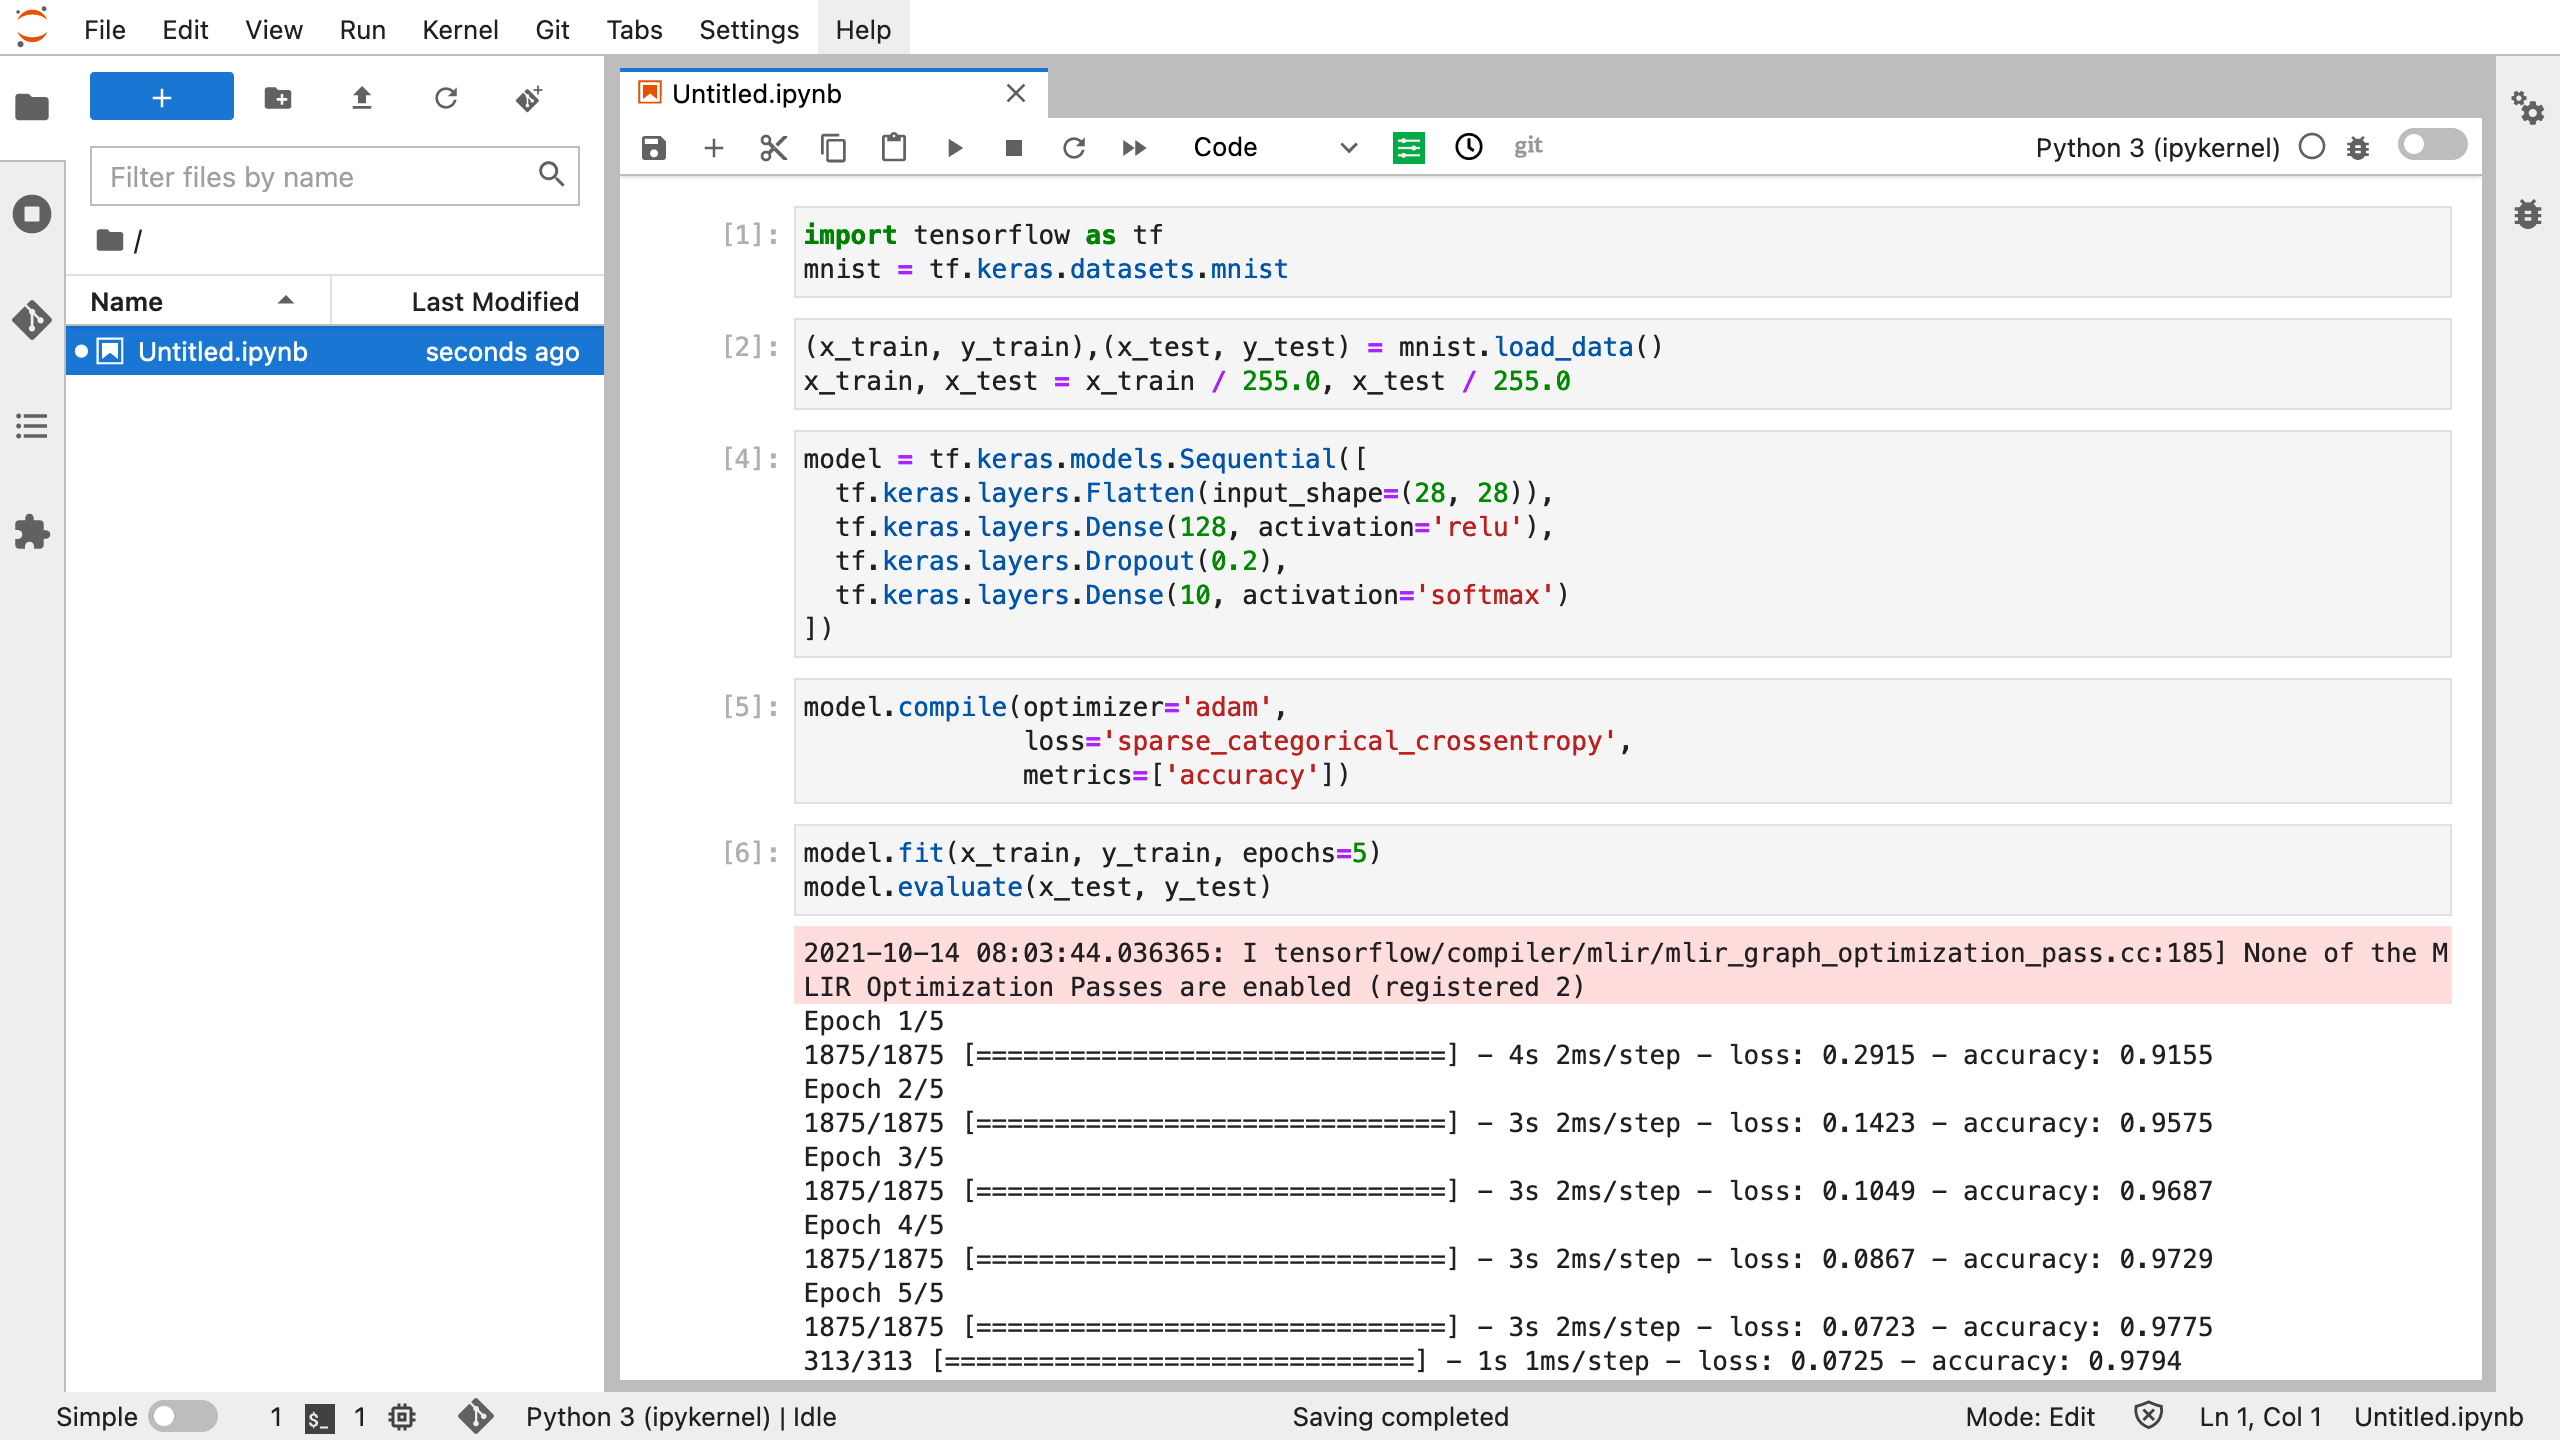
Task: Click Ln 1, Col 1 status item
Action: point(2260,1417)
